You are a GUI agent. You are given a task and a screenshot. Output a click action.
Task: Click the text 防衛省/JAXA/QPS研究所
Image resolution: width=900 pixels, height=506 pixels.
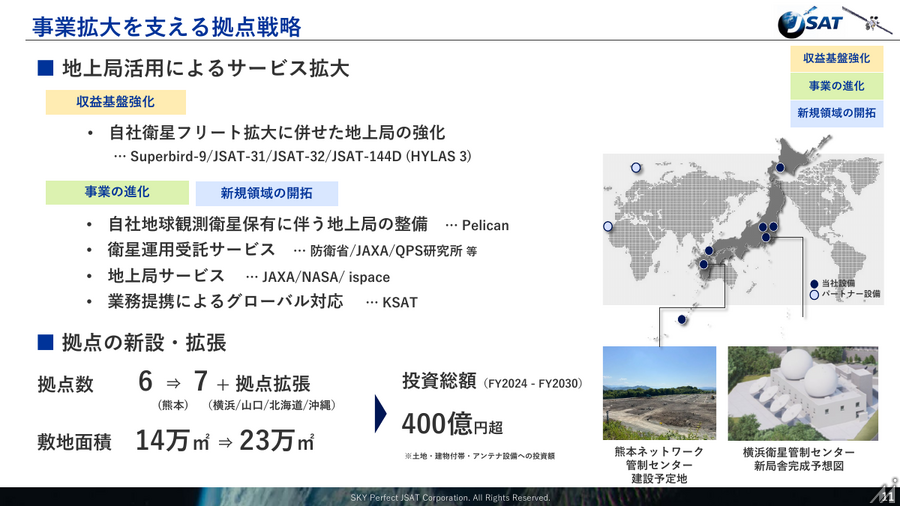point(386,251)
